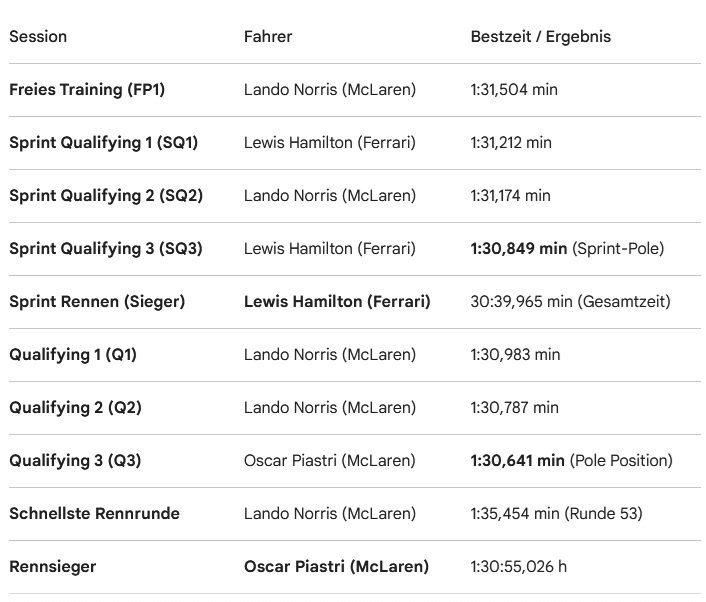This screenshot has width=706, height=602.
Task: Click the Session column header
Action: [x=38, y=37]
